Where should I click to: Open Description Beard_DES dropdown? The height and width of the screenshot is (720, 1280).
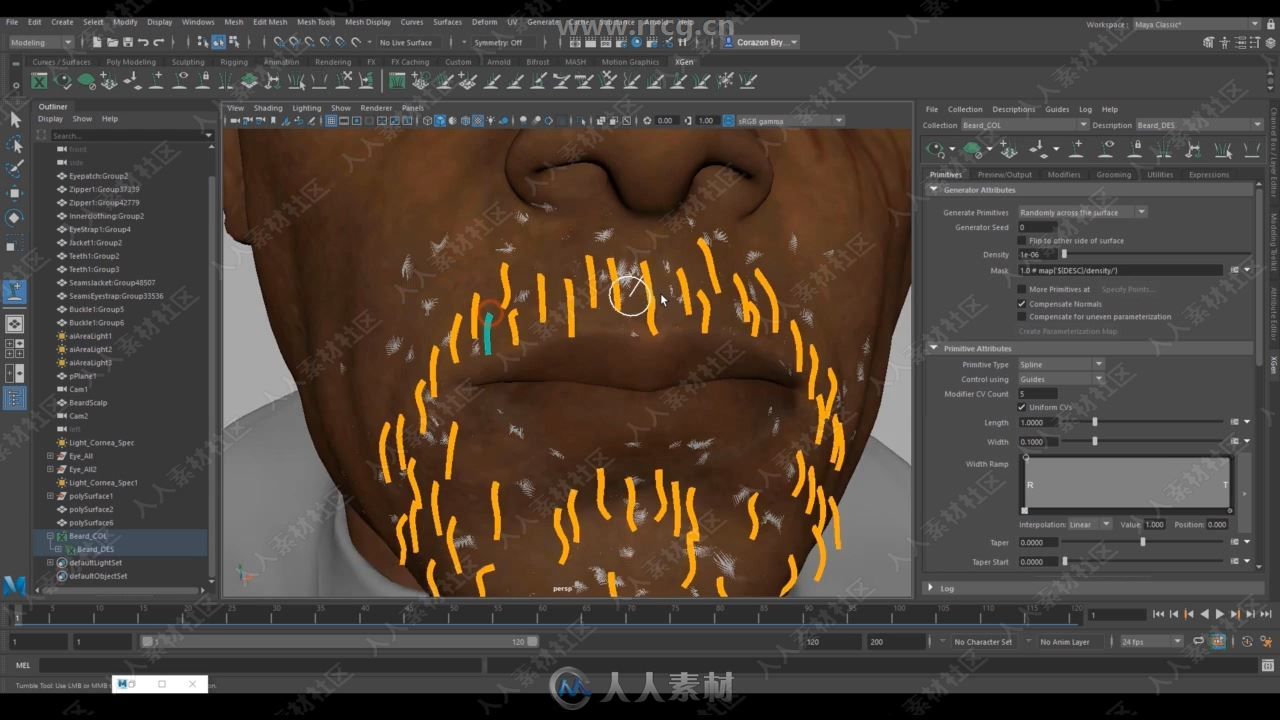(x=1199, y=125)
